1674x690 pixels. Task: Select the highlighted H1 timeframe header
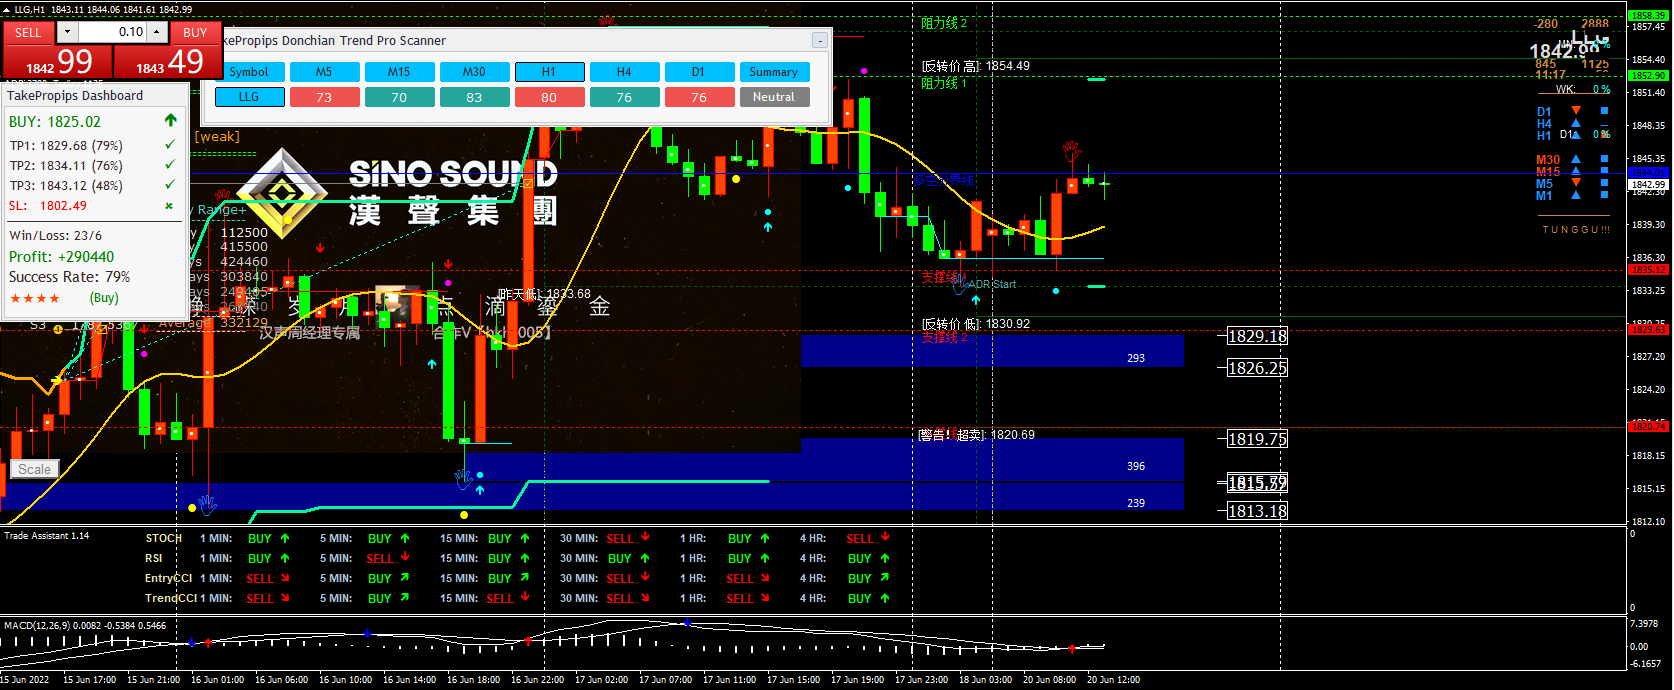pos(549,72)
